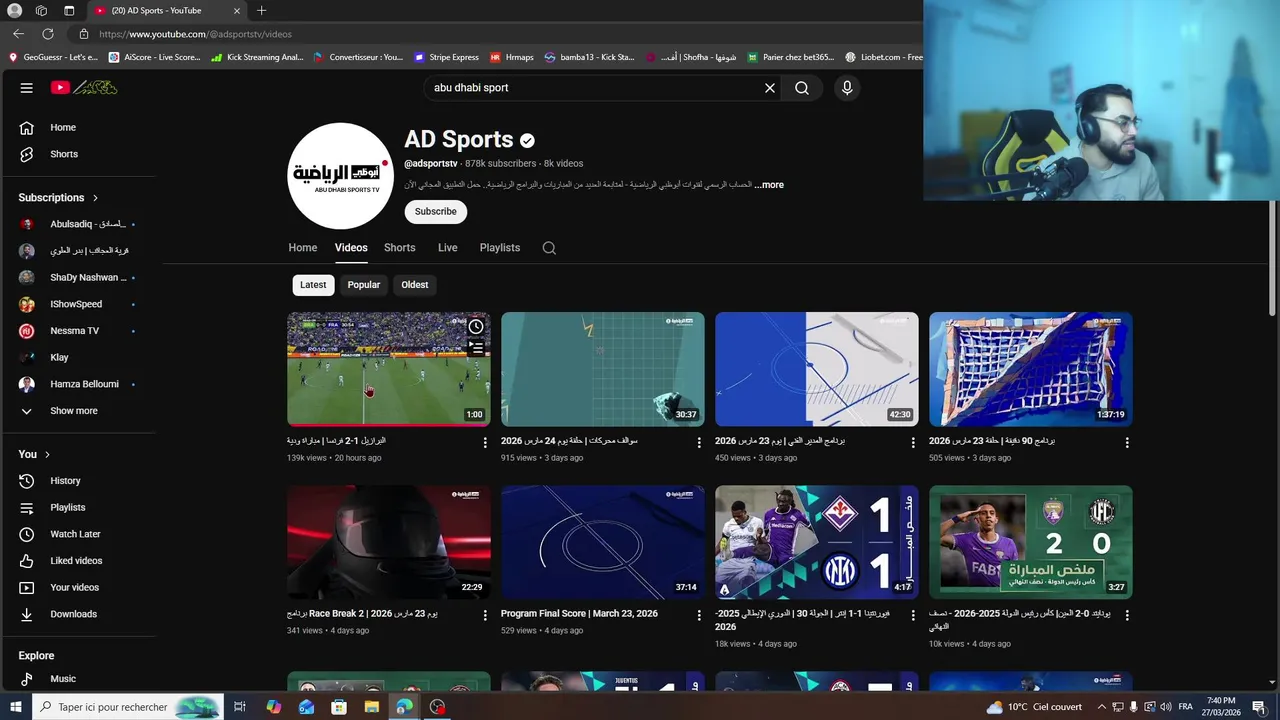The height and width of the screenshot is (720, 1280).
Task: Open File Explorer from taskbar
Action: [x=372, y=707]
